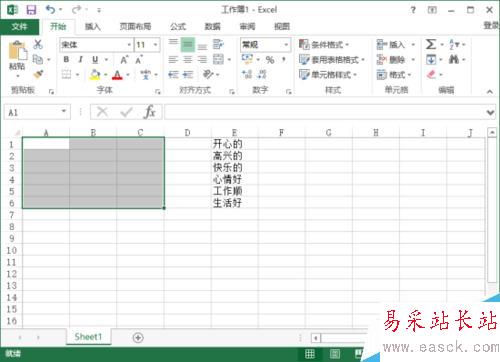This screenshot has width=500, height=362.
Task: Undo the last action
Action: (x=50, y=10)
